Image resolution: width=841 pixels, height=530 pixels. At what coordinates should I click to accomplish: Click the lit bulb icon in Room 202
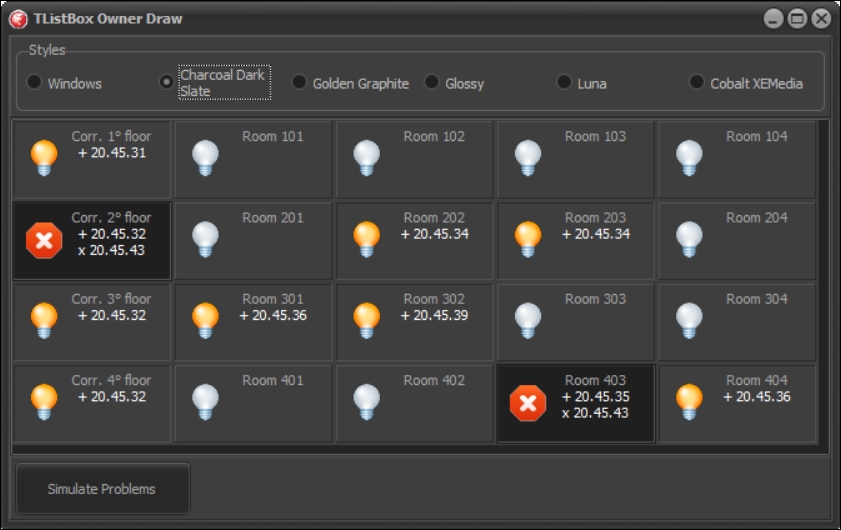[367, 239]
